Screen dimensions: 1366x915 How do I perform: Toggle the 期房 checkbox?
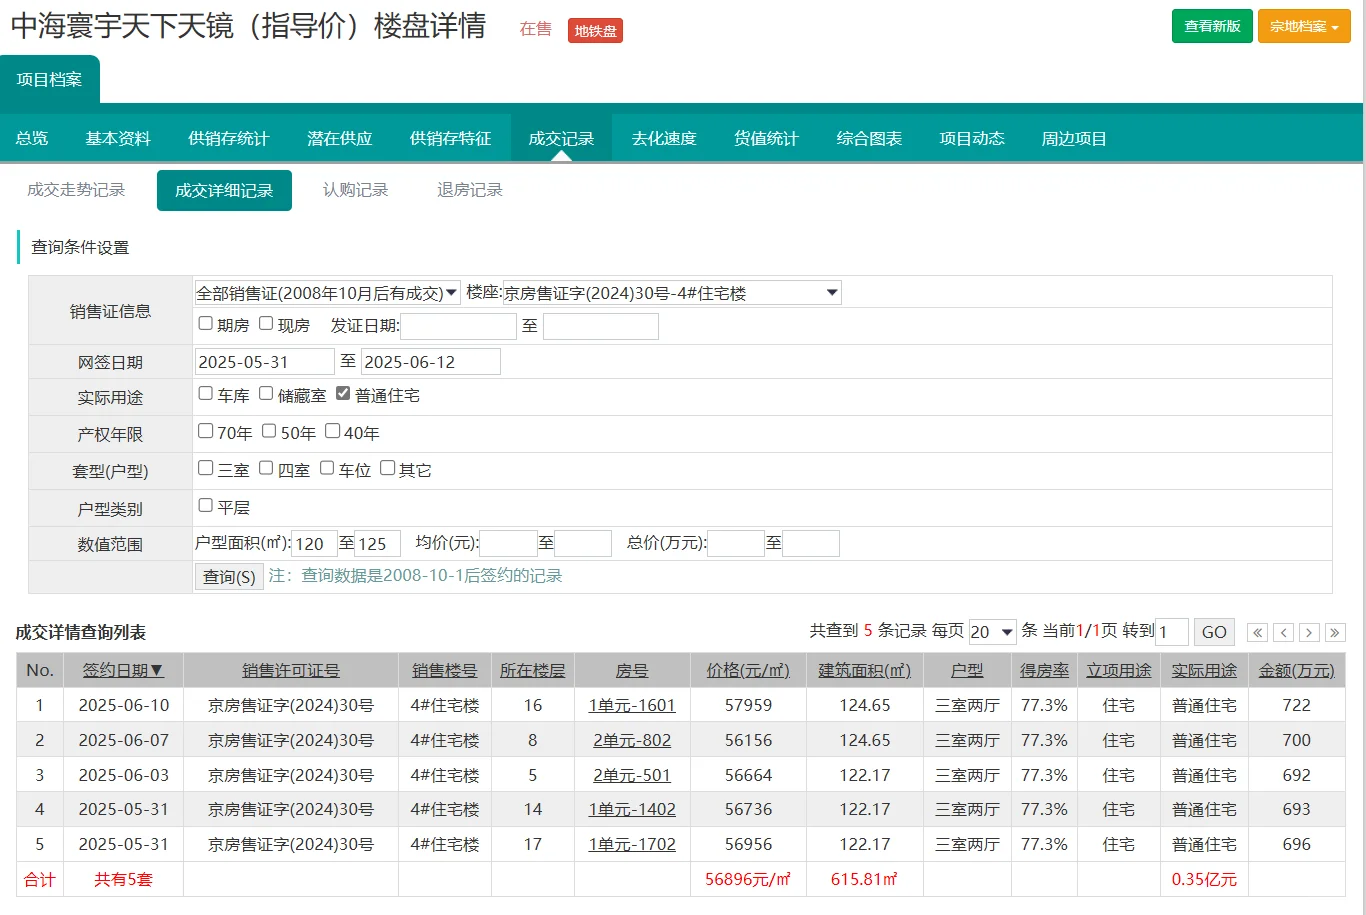[206, 323]
